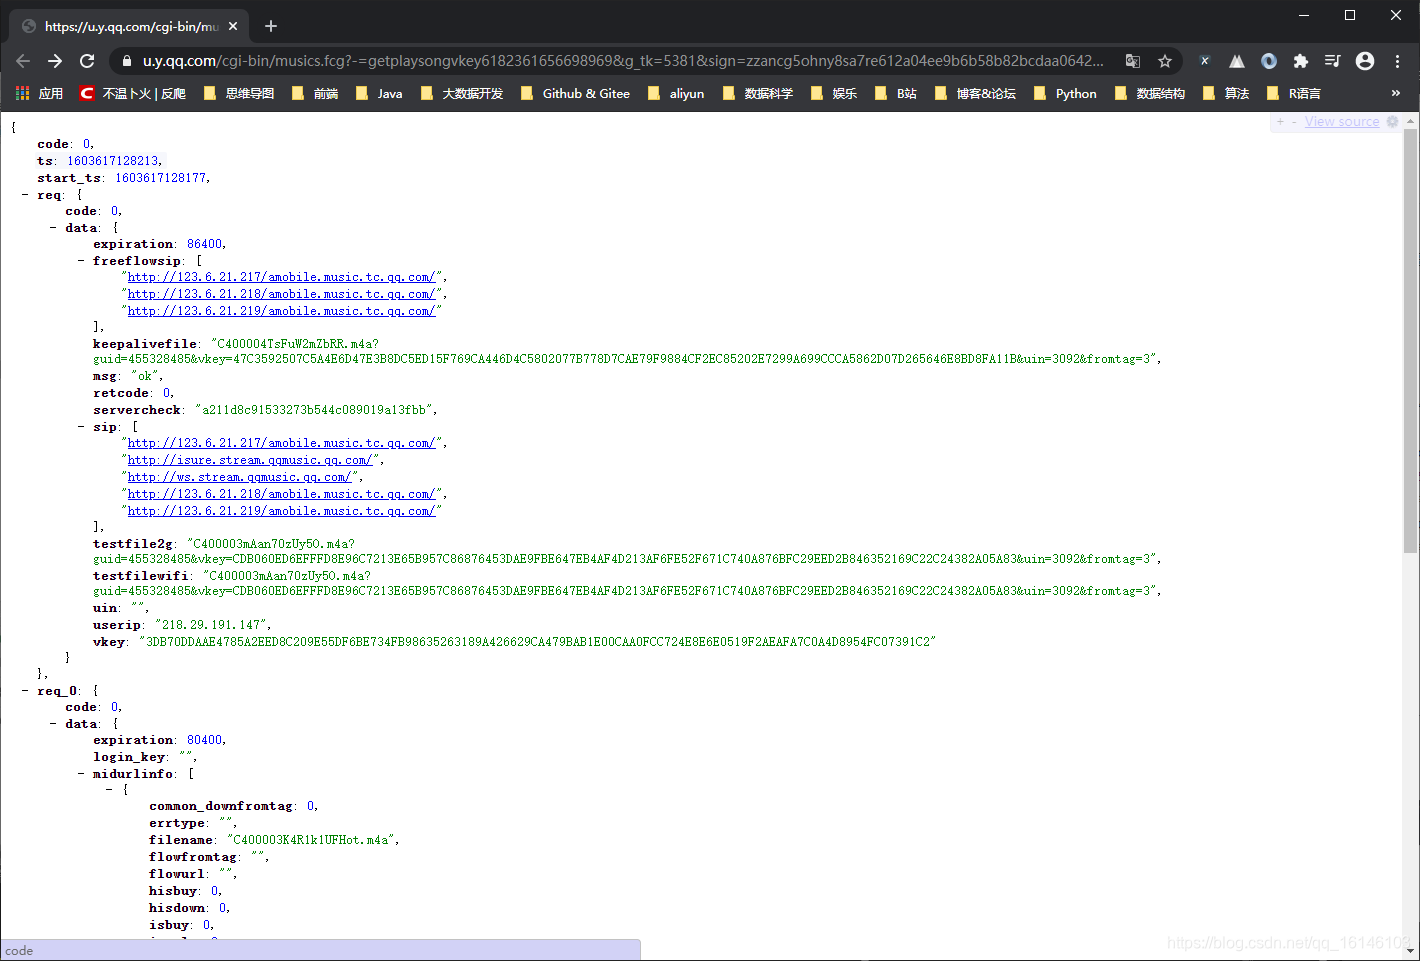Collapse the midurlinfo array

[81, 774]
